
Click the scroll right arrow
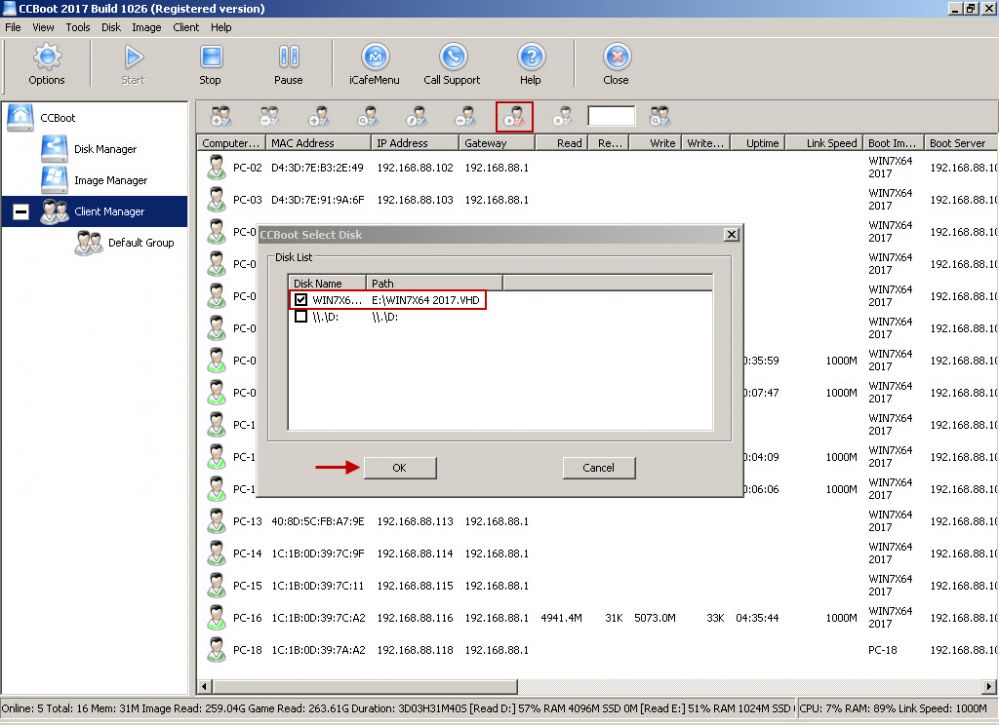tap(988, 686)
